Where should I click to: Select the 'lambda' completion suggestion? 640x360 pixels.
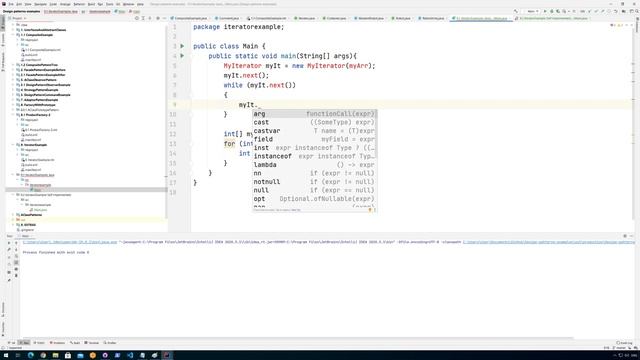pyautogui.click(x=314, y=165)
